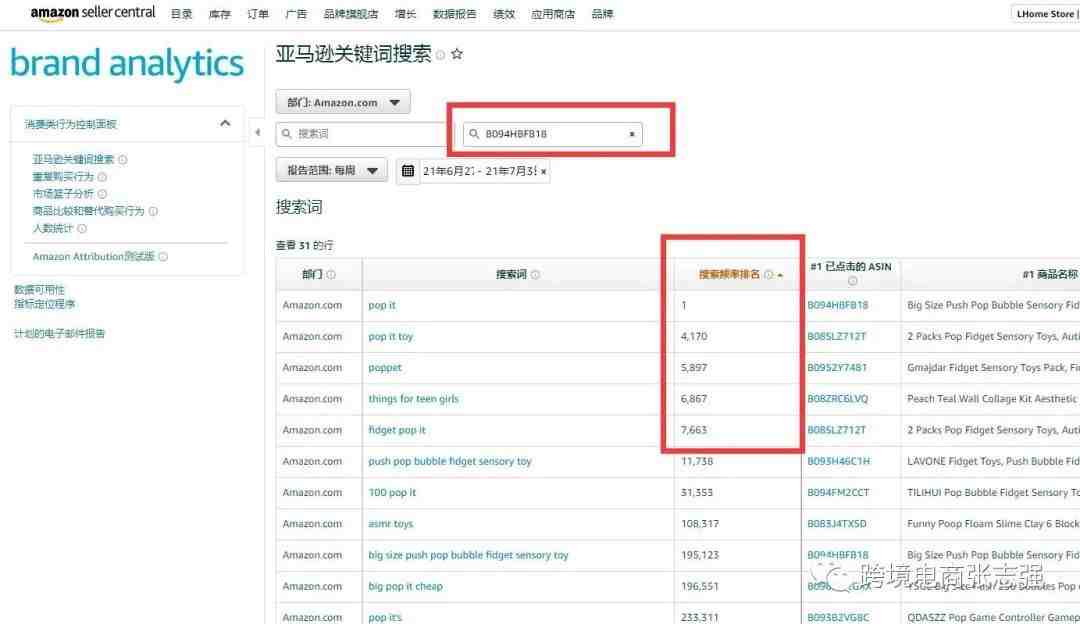Click info icon in 部门 column header
Image resolution: width=1080 pixels, height=624 pixels.
click(x=331, y=275)
